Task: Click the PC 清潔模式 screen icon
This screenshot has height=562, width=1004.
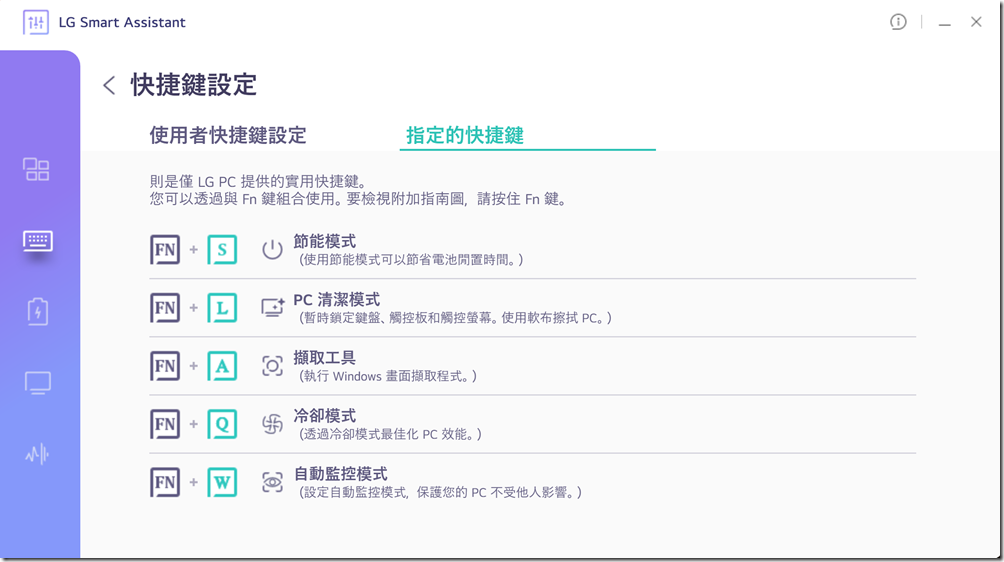Action: tap(272, 308)
